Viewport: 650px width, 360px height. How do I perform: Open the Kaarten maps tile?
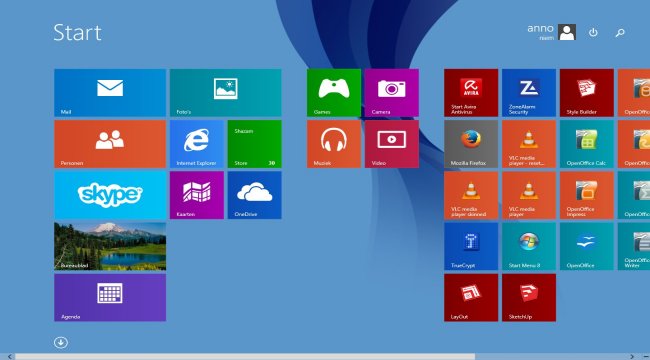(196, 195)
